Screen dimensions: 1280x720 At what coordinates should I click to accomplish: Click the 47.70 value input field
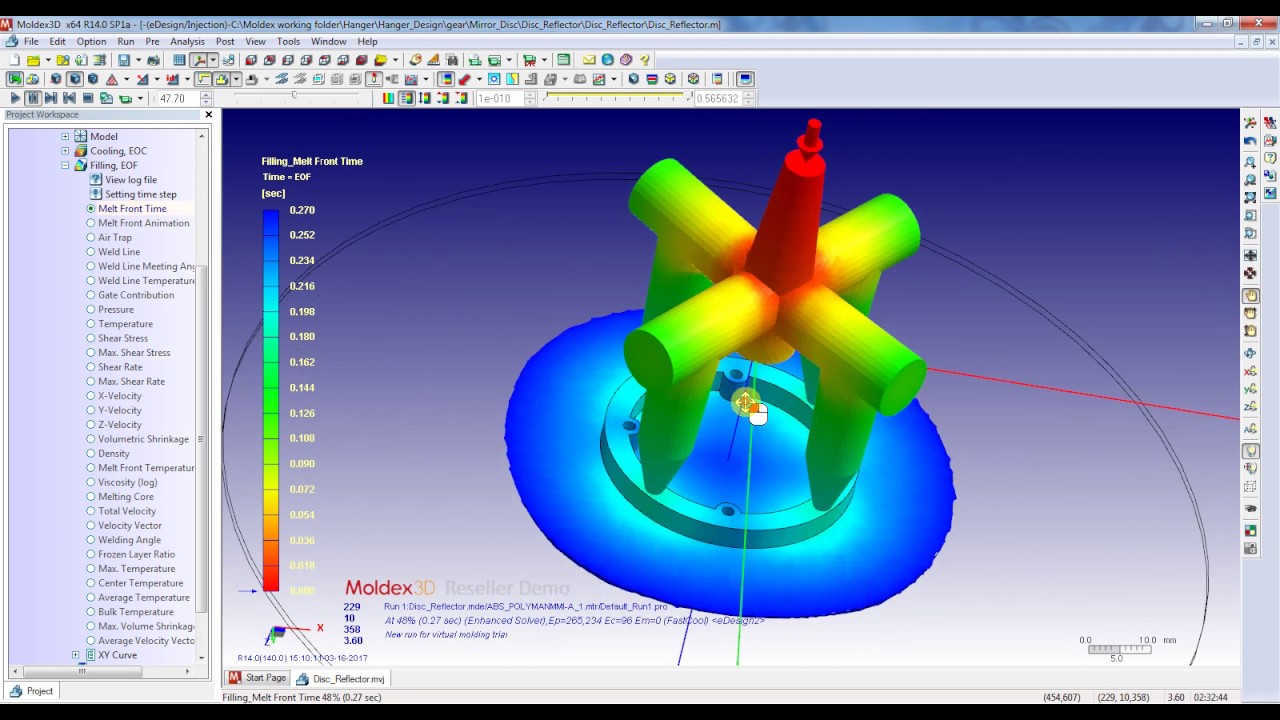(x=178, y=98)
